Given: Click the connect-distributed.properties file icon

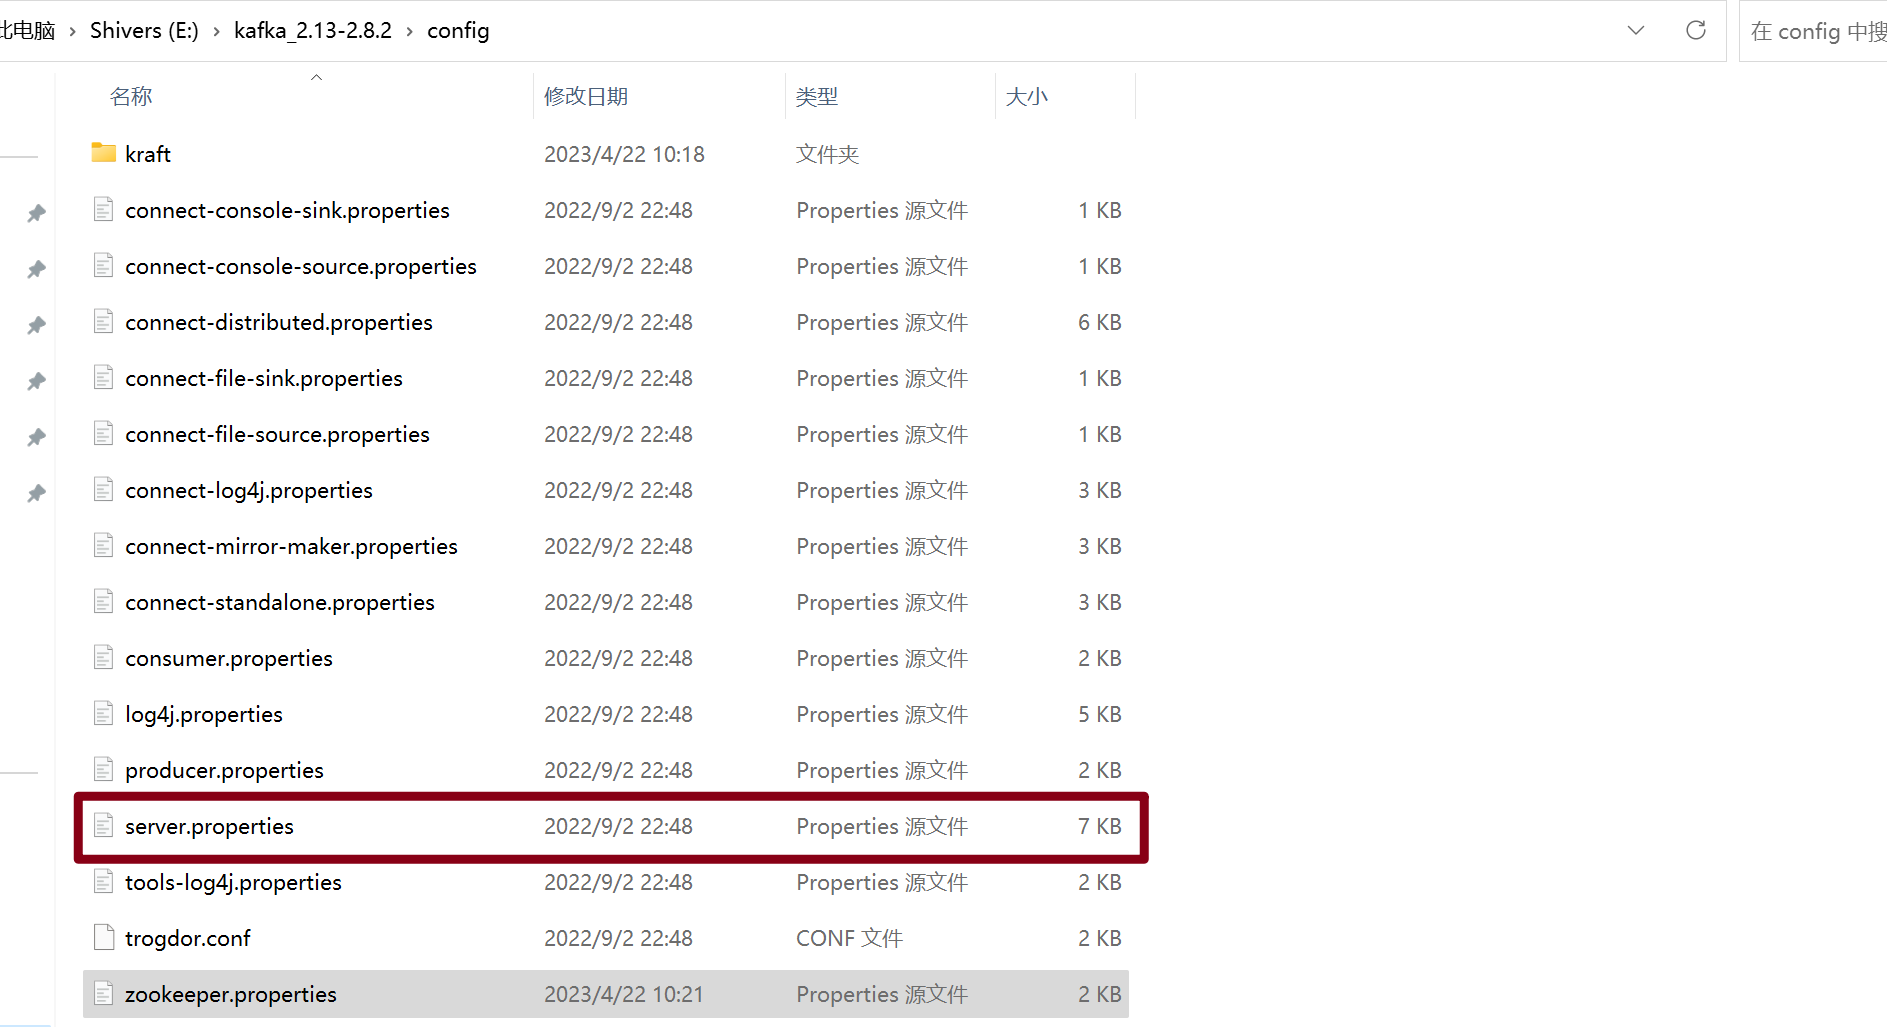Looking at the screenshot, I should coord(103,321).
